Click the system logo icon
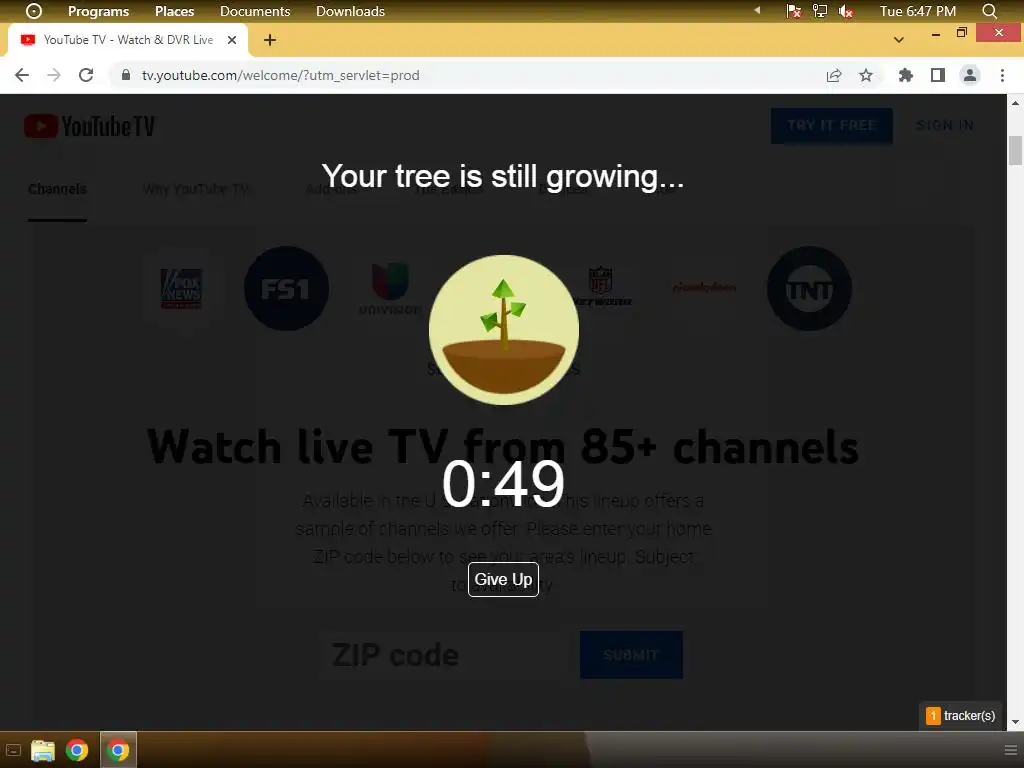Screen dimensions: 1024x768 point(34,11)
